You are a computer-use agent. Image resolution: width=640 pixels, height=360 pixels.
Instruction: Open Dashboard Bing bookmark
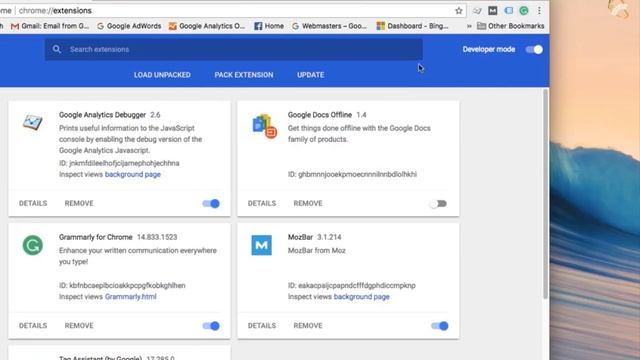click(x=412, y=26)
